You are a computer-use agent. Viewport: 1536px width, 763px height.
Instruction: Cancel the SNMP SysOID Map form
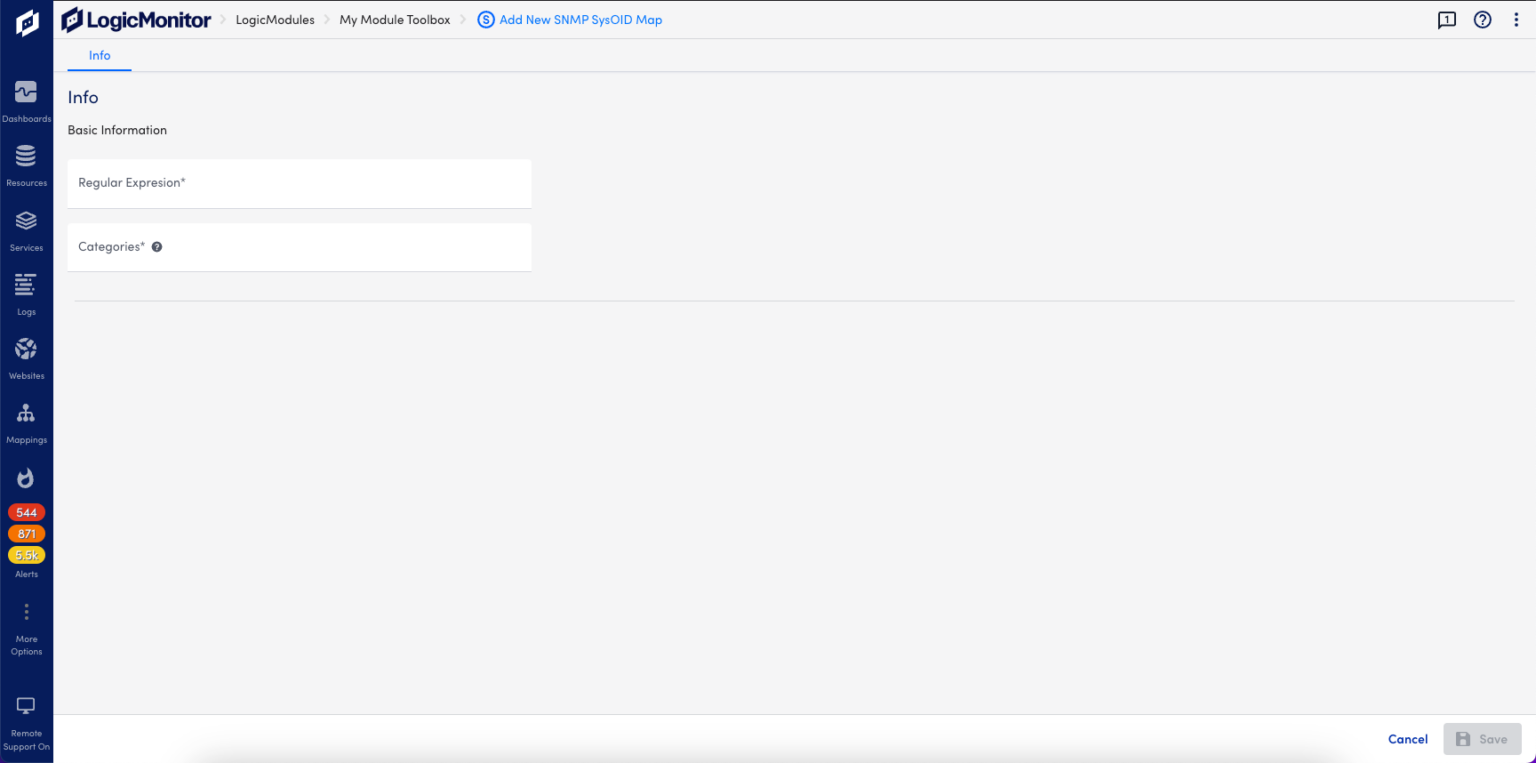click(x=1407, y=739)
